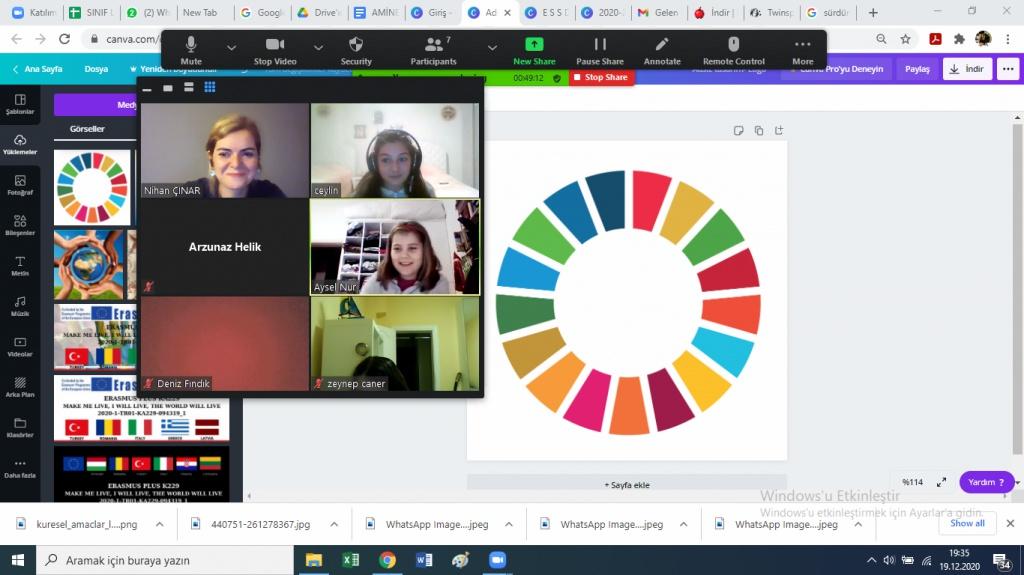Switch Zoom video panel to grid view
Image resolution: width=1024 pixels, height=575 pixels.
(210, 88)
